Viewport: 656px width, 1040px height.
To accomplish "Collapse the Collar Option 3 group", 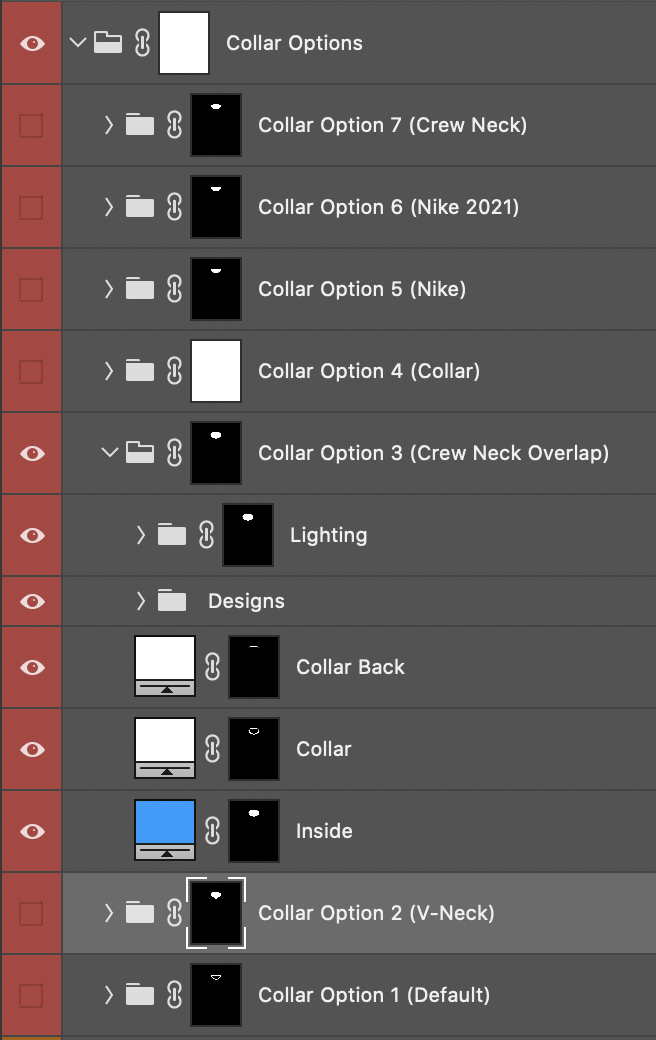I will (109, 453).
